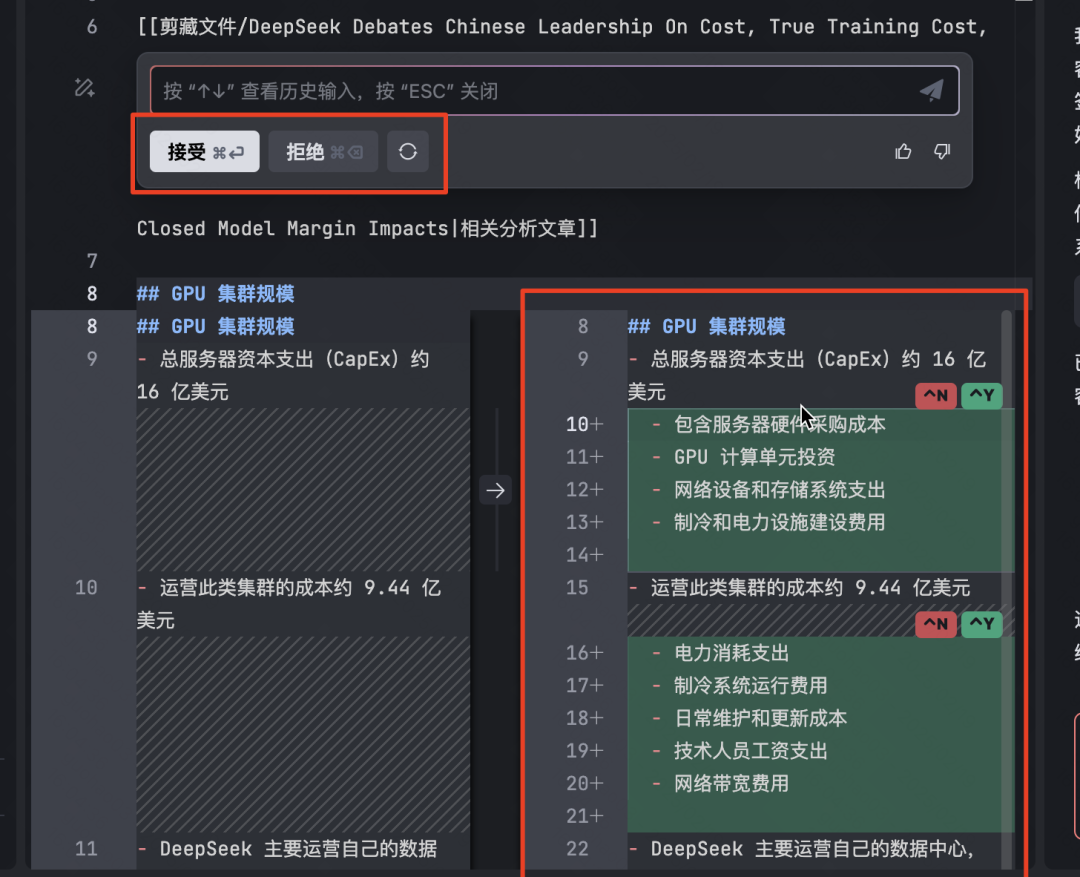Click the red ^N badge on the operating cost diff block
This screenshot has height=877, width=1080.
(936, 624)
